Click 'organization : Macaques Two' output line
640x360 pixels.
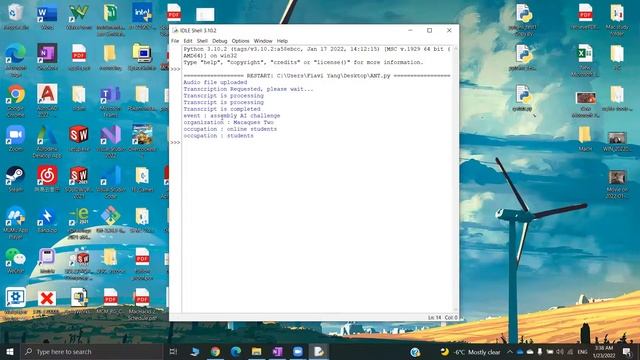click(x=228, y=122)
